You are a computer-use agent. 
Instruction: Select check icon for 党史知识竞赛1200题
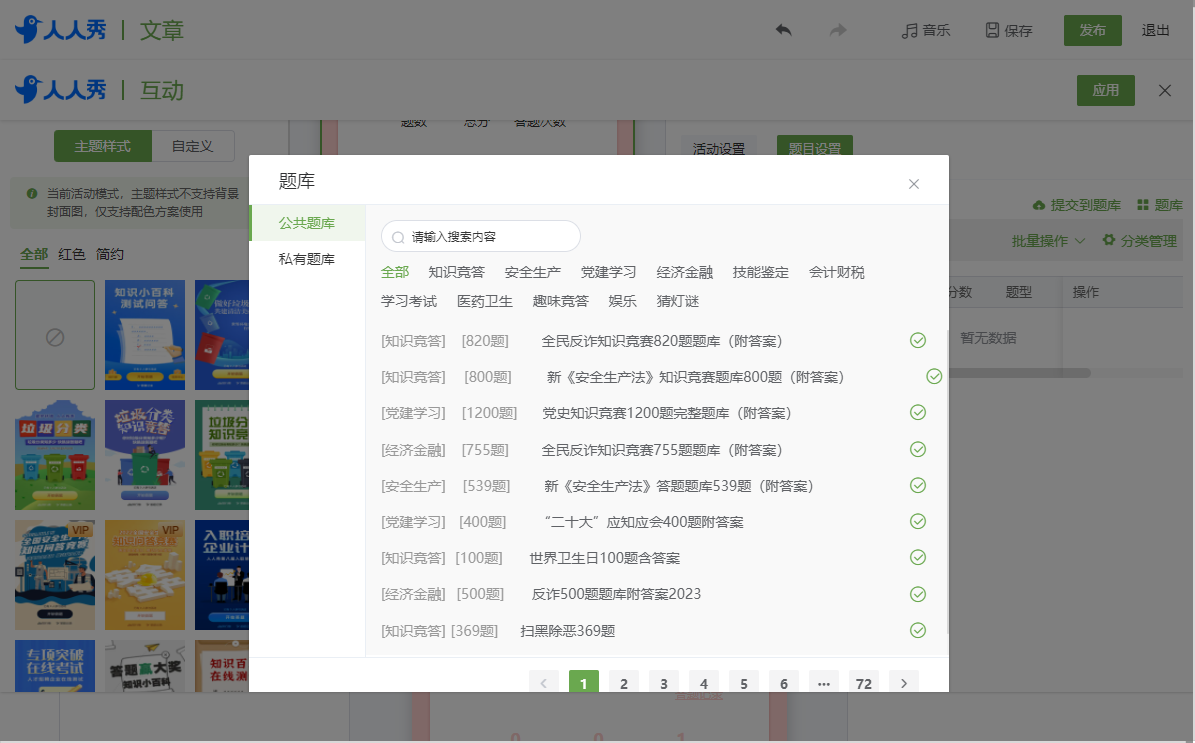(918, 412)
